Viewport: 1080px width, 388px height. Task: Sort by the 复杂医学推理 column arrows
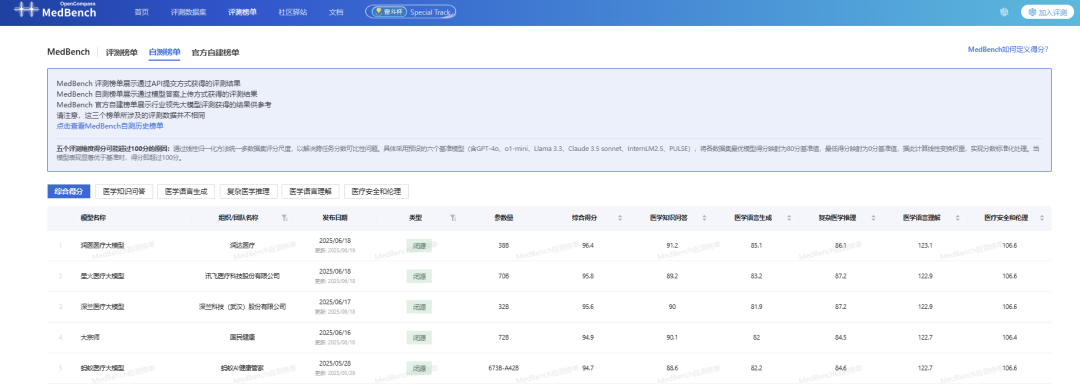(x=873, y=218)
